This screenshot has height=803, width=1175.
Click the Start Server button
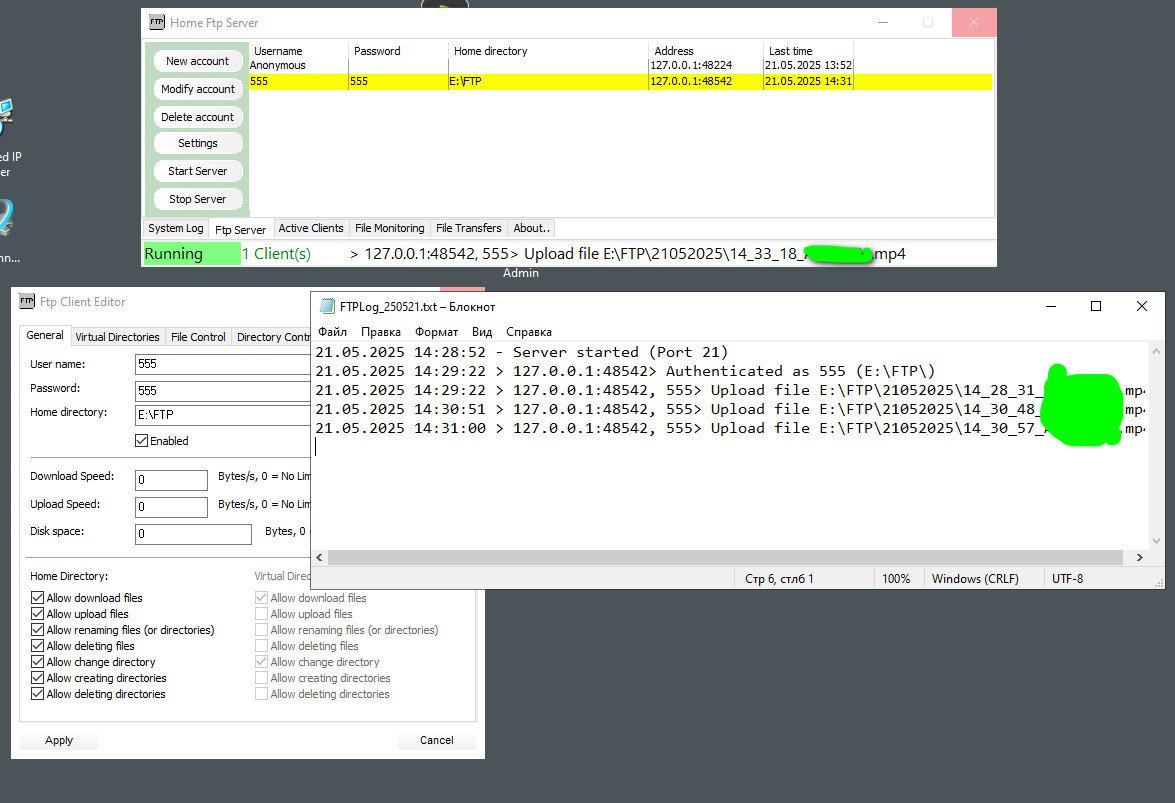[x=197, y=171]
